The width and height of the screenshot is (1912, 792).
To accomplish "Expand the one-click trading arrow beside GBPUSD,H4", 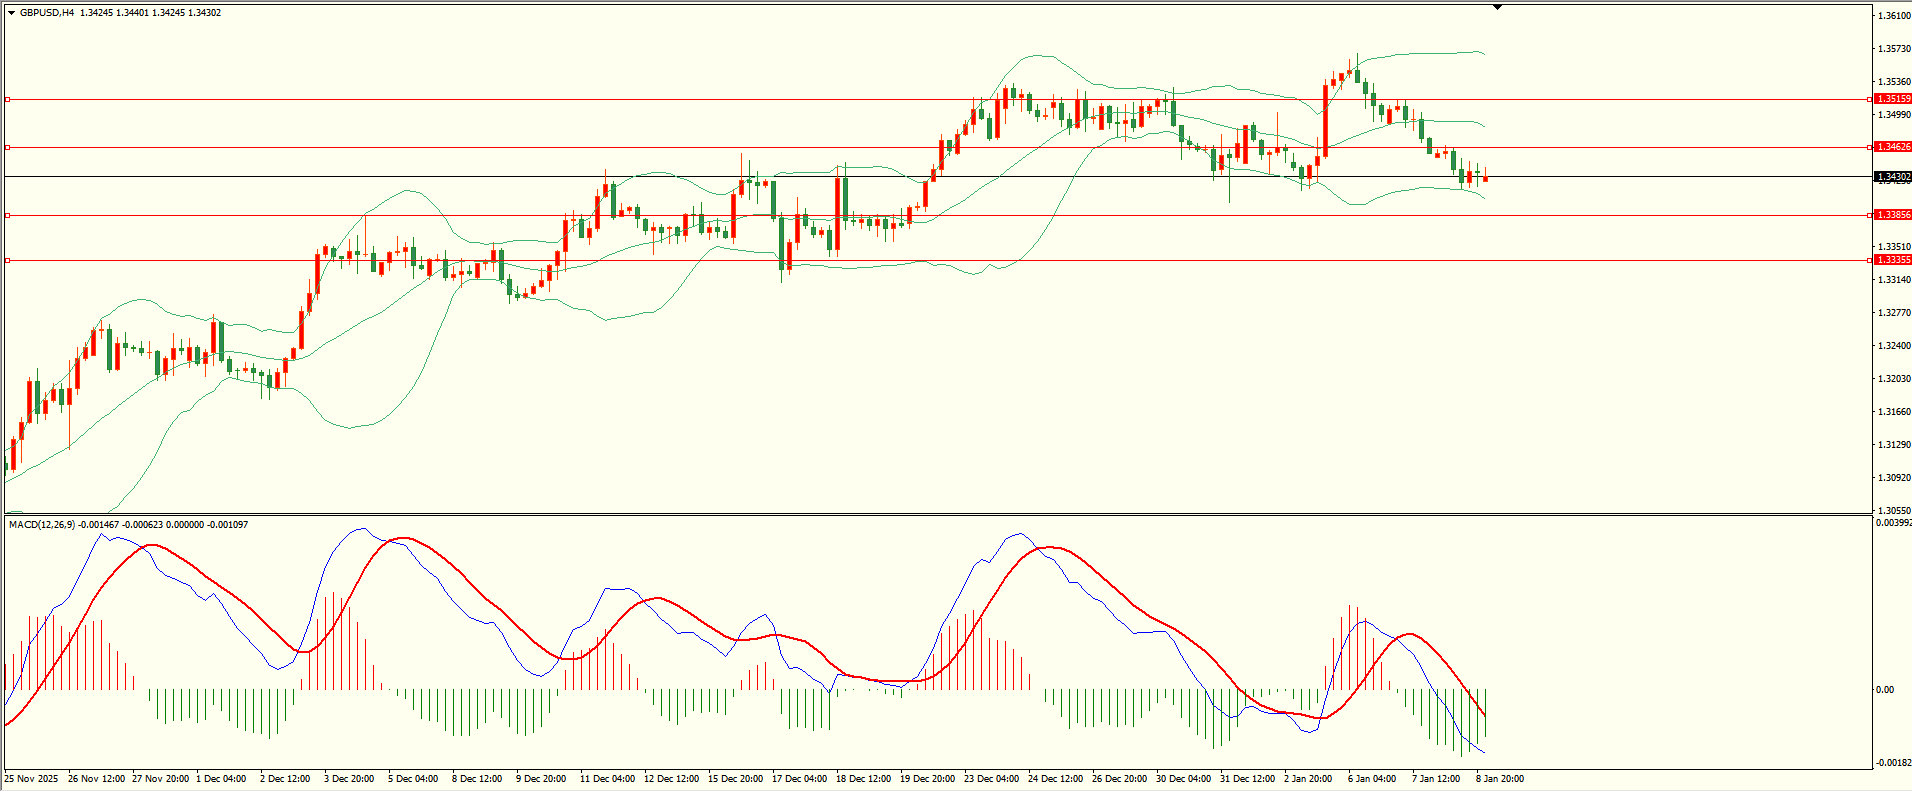I will [x=11, y=13].
